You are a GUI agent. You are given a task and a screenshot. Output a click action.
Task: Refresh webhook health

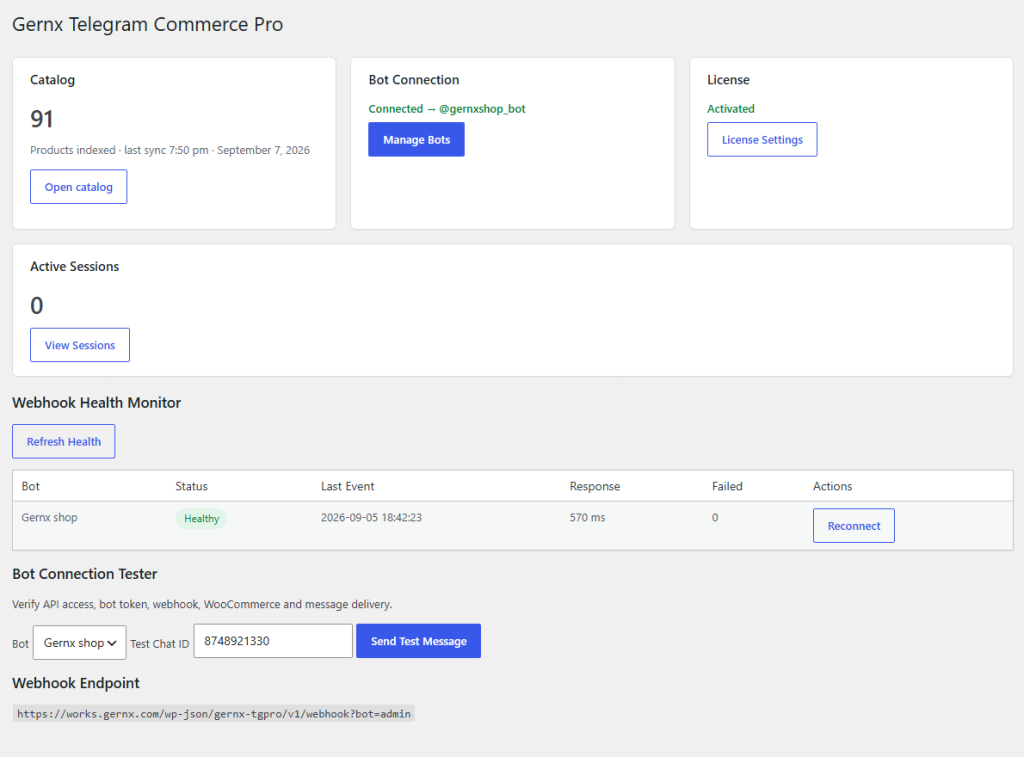63,442
